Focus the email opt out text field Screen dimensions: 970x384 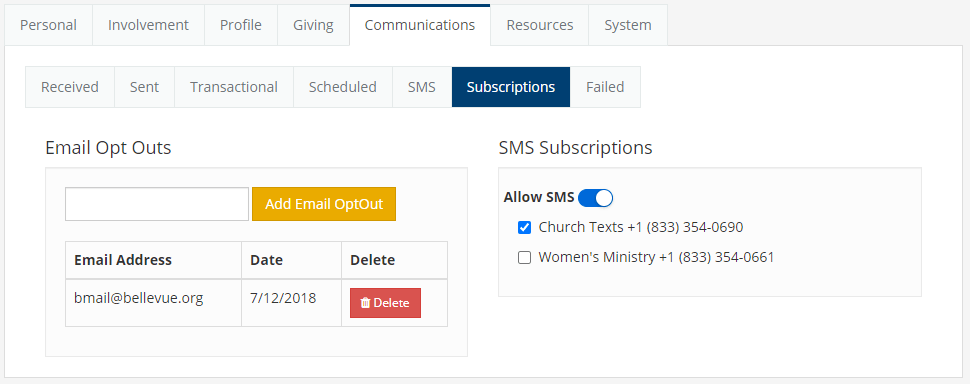[x=157, y=204]
